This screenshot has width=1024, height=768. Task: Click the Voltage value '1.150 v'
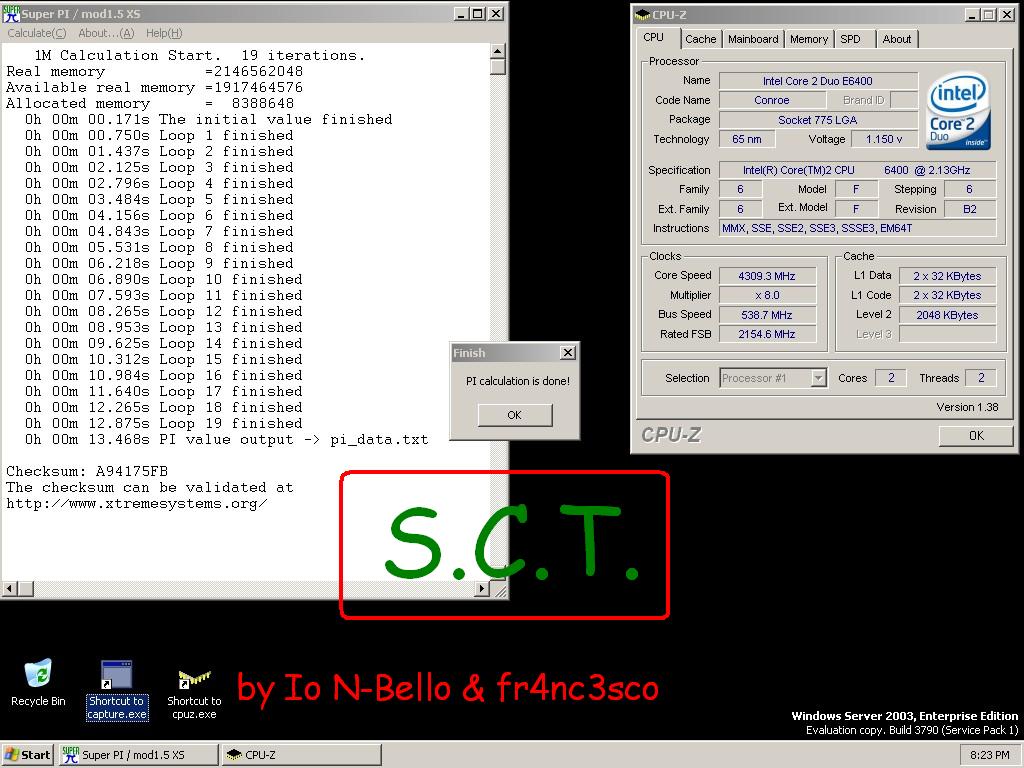coord(884,139)
